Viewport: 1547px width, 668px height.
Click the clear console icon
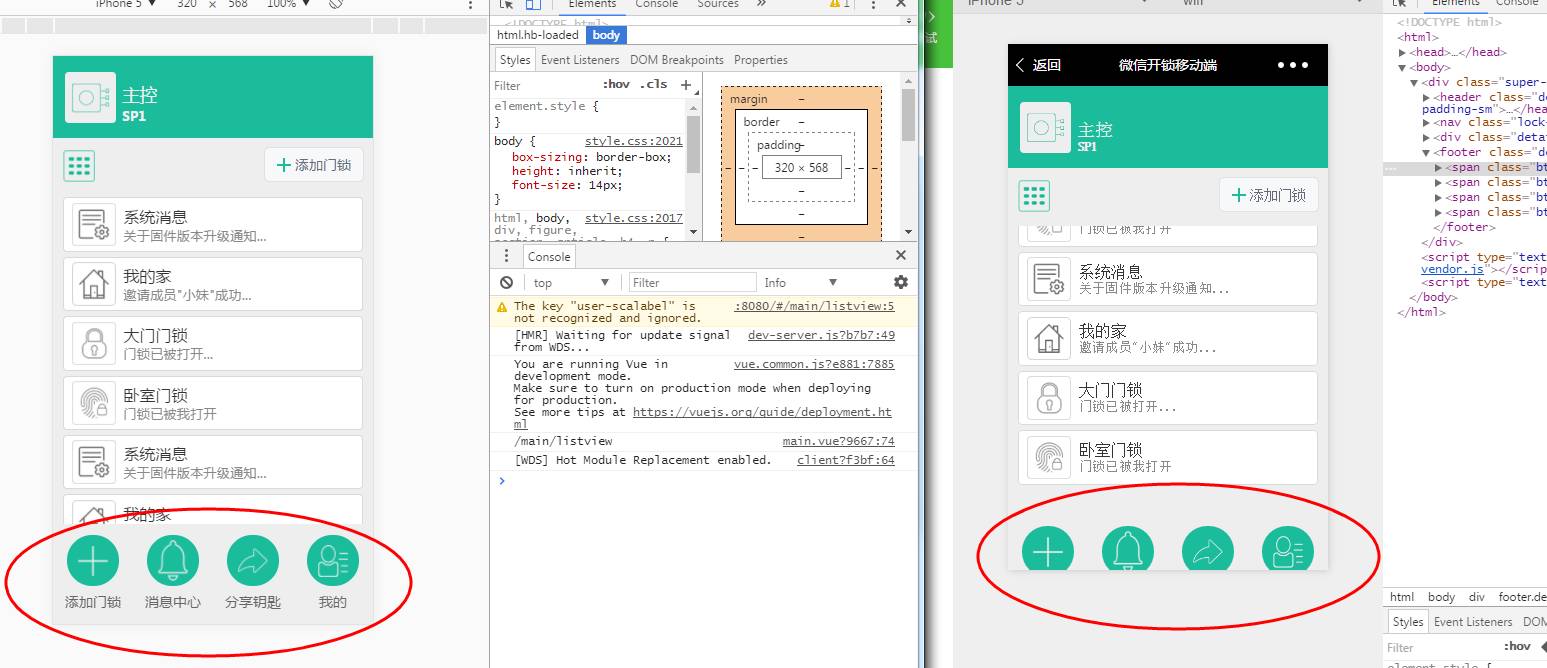click(x=507, y=283)
